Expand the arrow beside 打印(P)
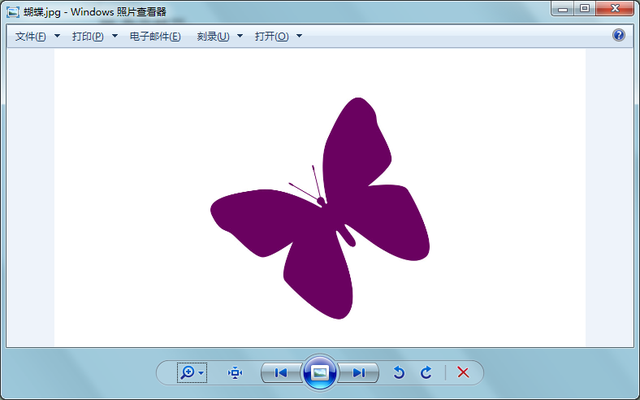The height and width of the screenshot is (400, 640). tap(115, 36)
